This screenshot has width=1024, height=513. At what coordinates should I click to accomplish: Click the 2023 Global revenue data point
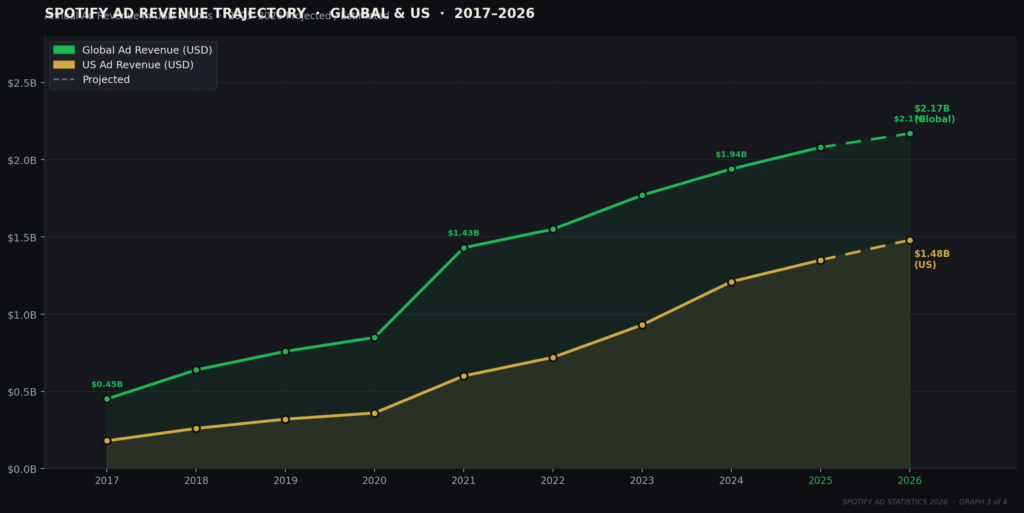pos(642,195)
